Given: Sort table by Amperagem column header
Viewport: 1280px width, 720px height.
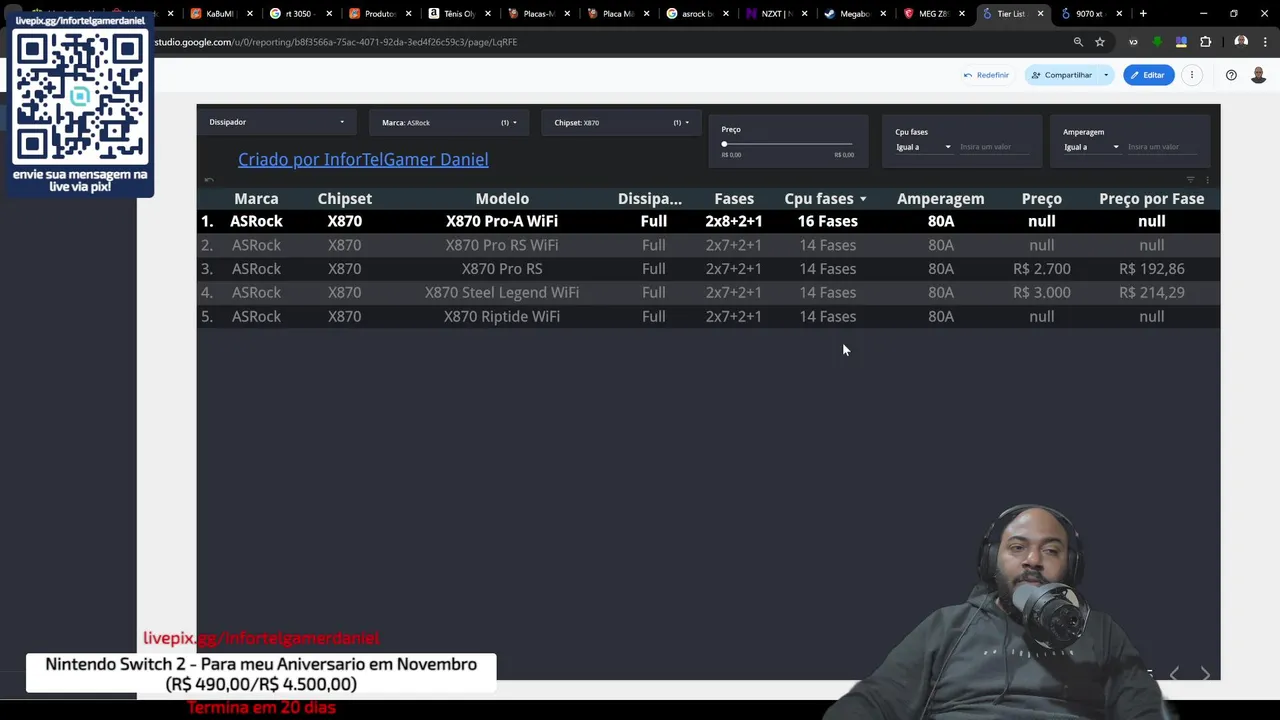Looking at the screenshot, I should 940,199.
